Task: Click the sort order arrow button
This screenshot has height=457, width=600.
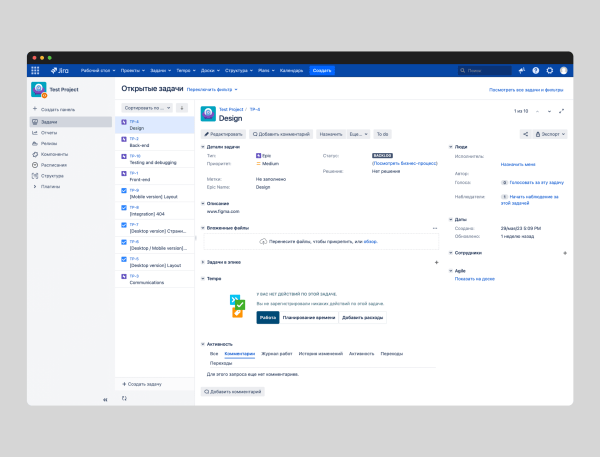Action: pyautogui.click(x=182, y=108)
